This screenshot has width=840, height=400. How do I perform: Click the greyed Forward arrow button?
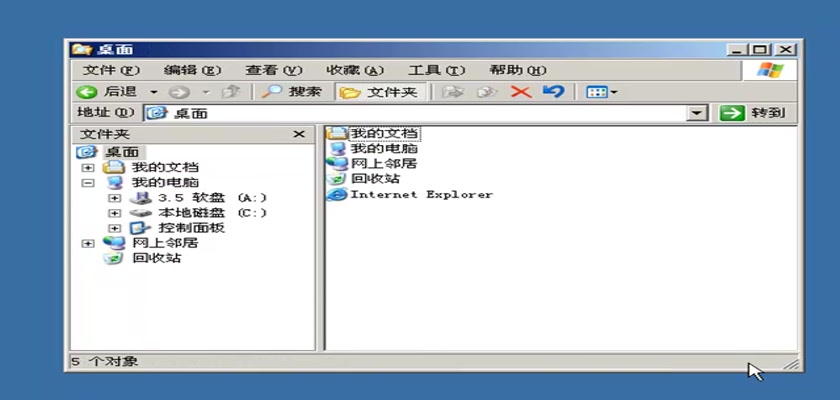point(179,92)
